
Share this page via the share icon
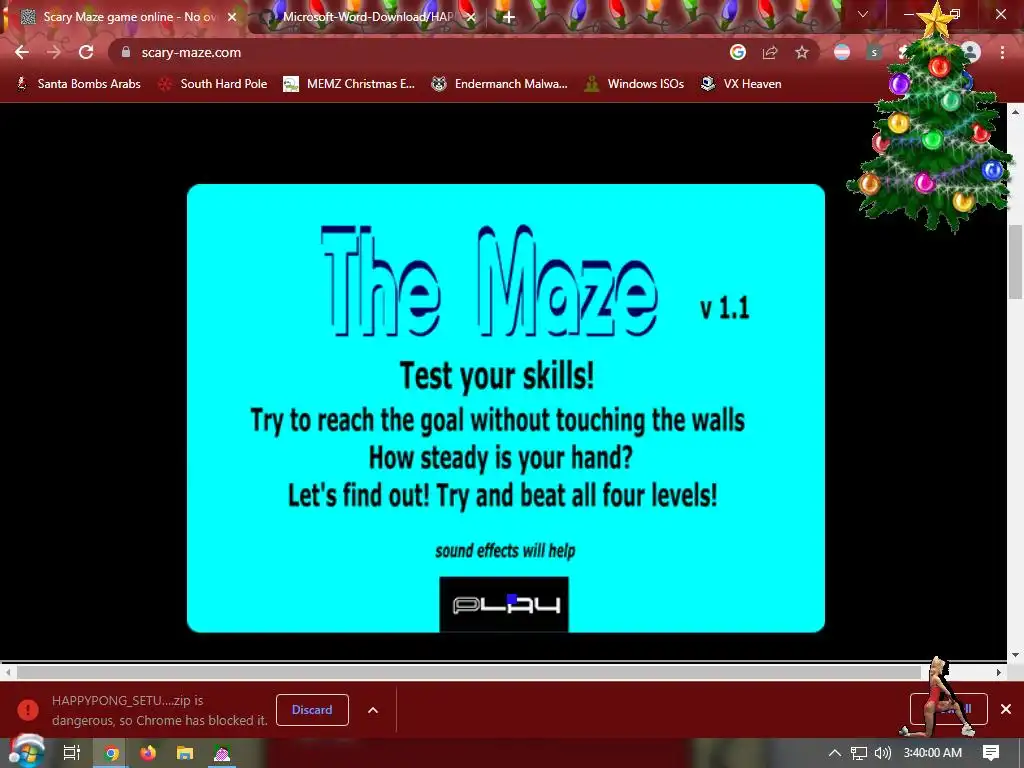click(x=770, y=52)
